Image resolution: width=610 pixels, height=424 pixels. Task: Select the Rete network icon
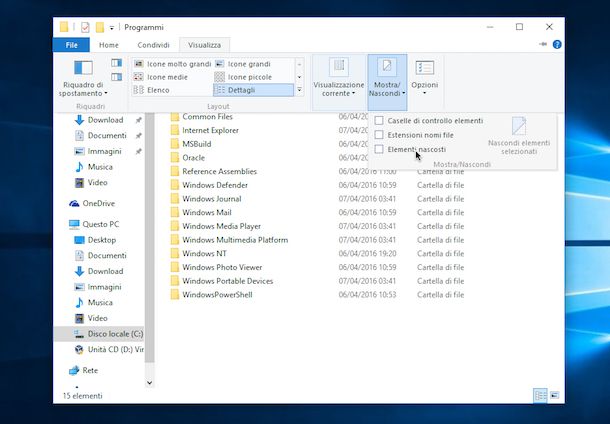(74, 370)
